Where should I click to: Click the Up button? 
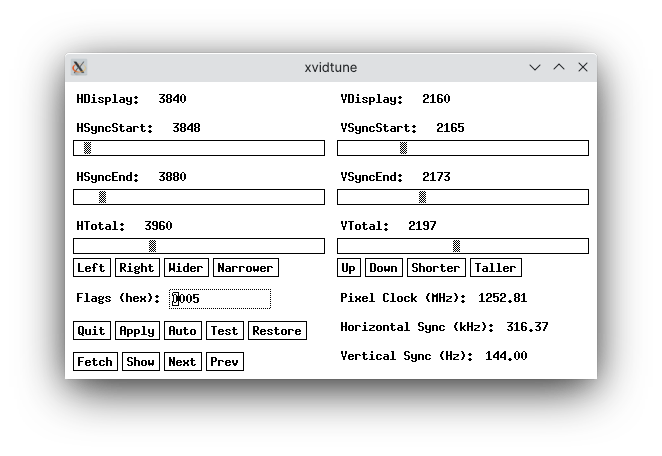click(349, 268)
